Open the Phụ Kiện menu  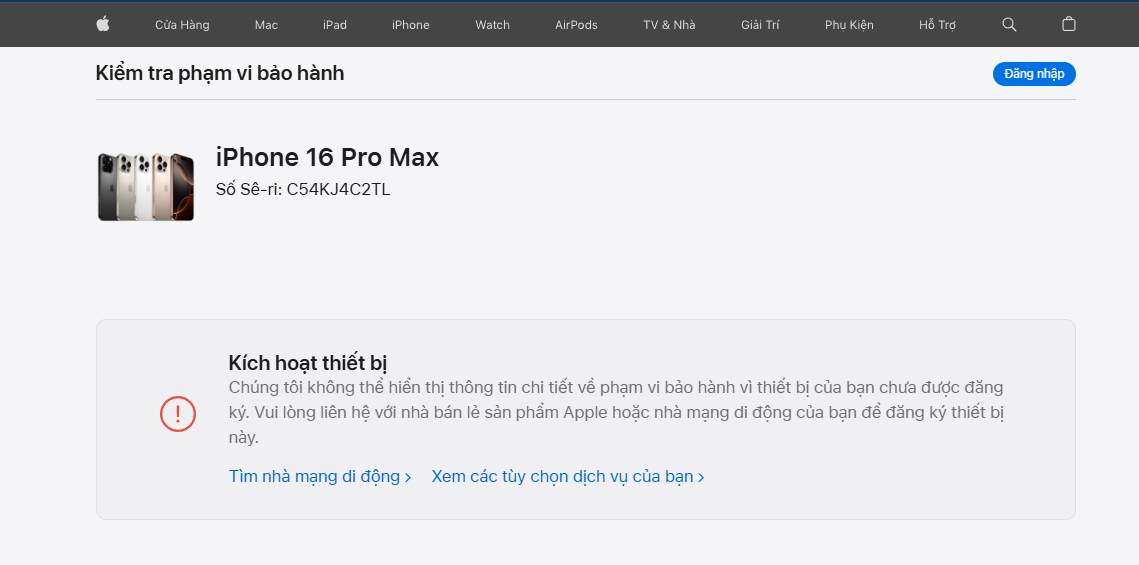849,25
